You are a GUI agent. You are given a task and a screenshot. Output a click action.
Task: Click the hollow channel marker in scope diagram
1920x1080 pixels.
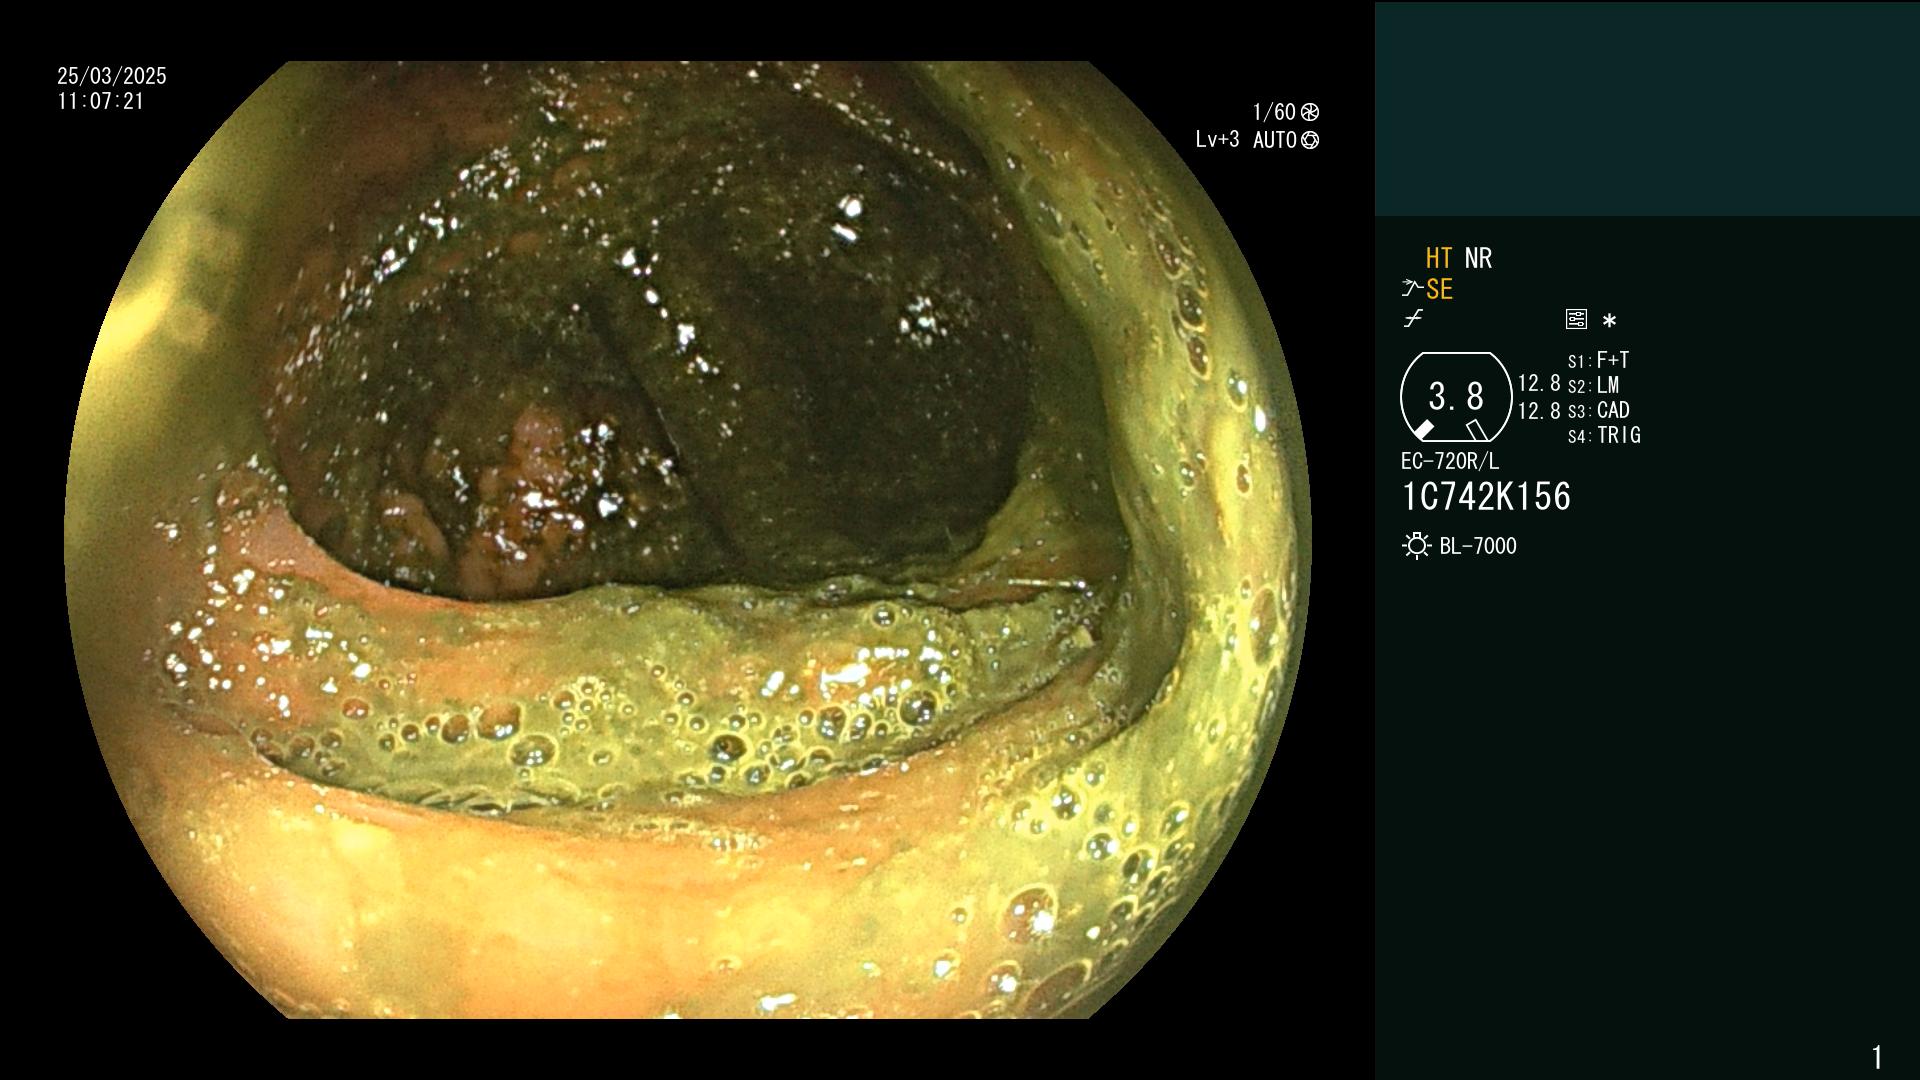tap(1476, 430)
